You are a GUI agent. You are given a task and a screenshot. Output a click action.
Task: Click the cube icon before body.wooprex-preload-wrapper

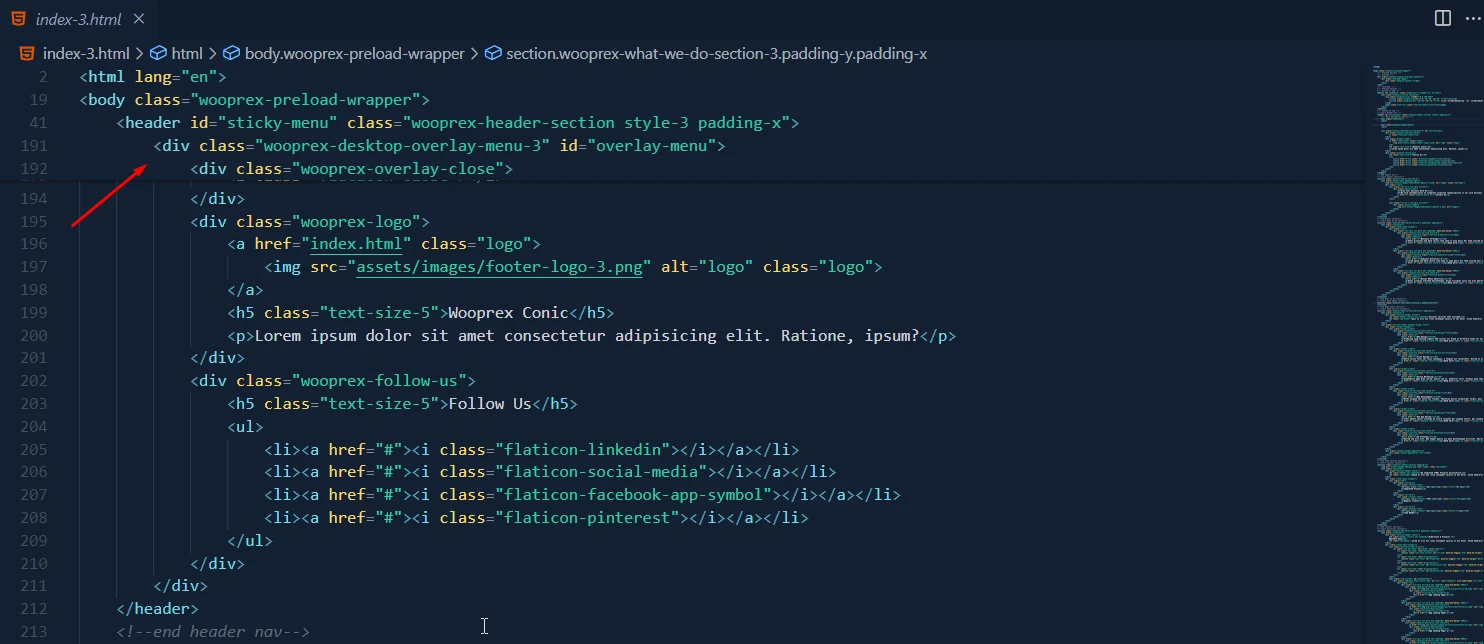[231, 53]
